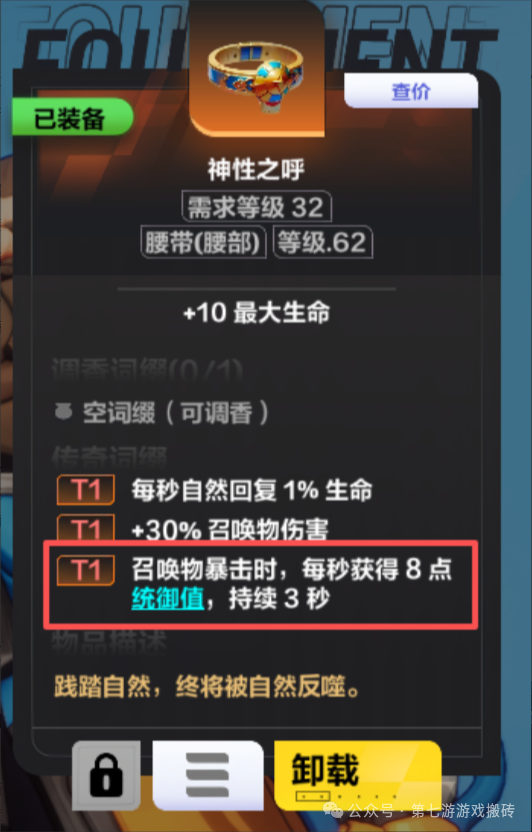The image size is (532, 832).
Task: Click the 需求等级 32 label
Action: tap(257, 207)
